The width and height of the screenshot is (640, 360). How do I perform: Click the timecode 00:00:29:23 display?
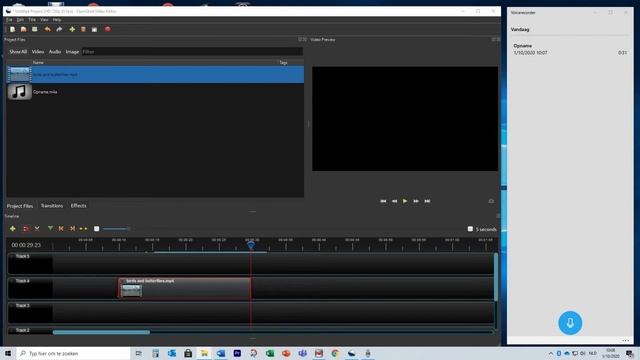pyautogui.click(x=26, y=245)
